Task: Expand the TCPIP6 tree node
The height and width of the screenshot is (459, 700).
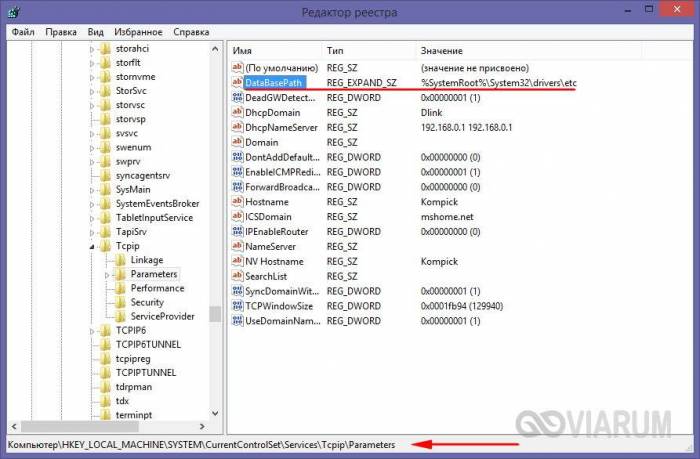Action: point(92,330)
